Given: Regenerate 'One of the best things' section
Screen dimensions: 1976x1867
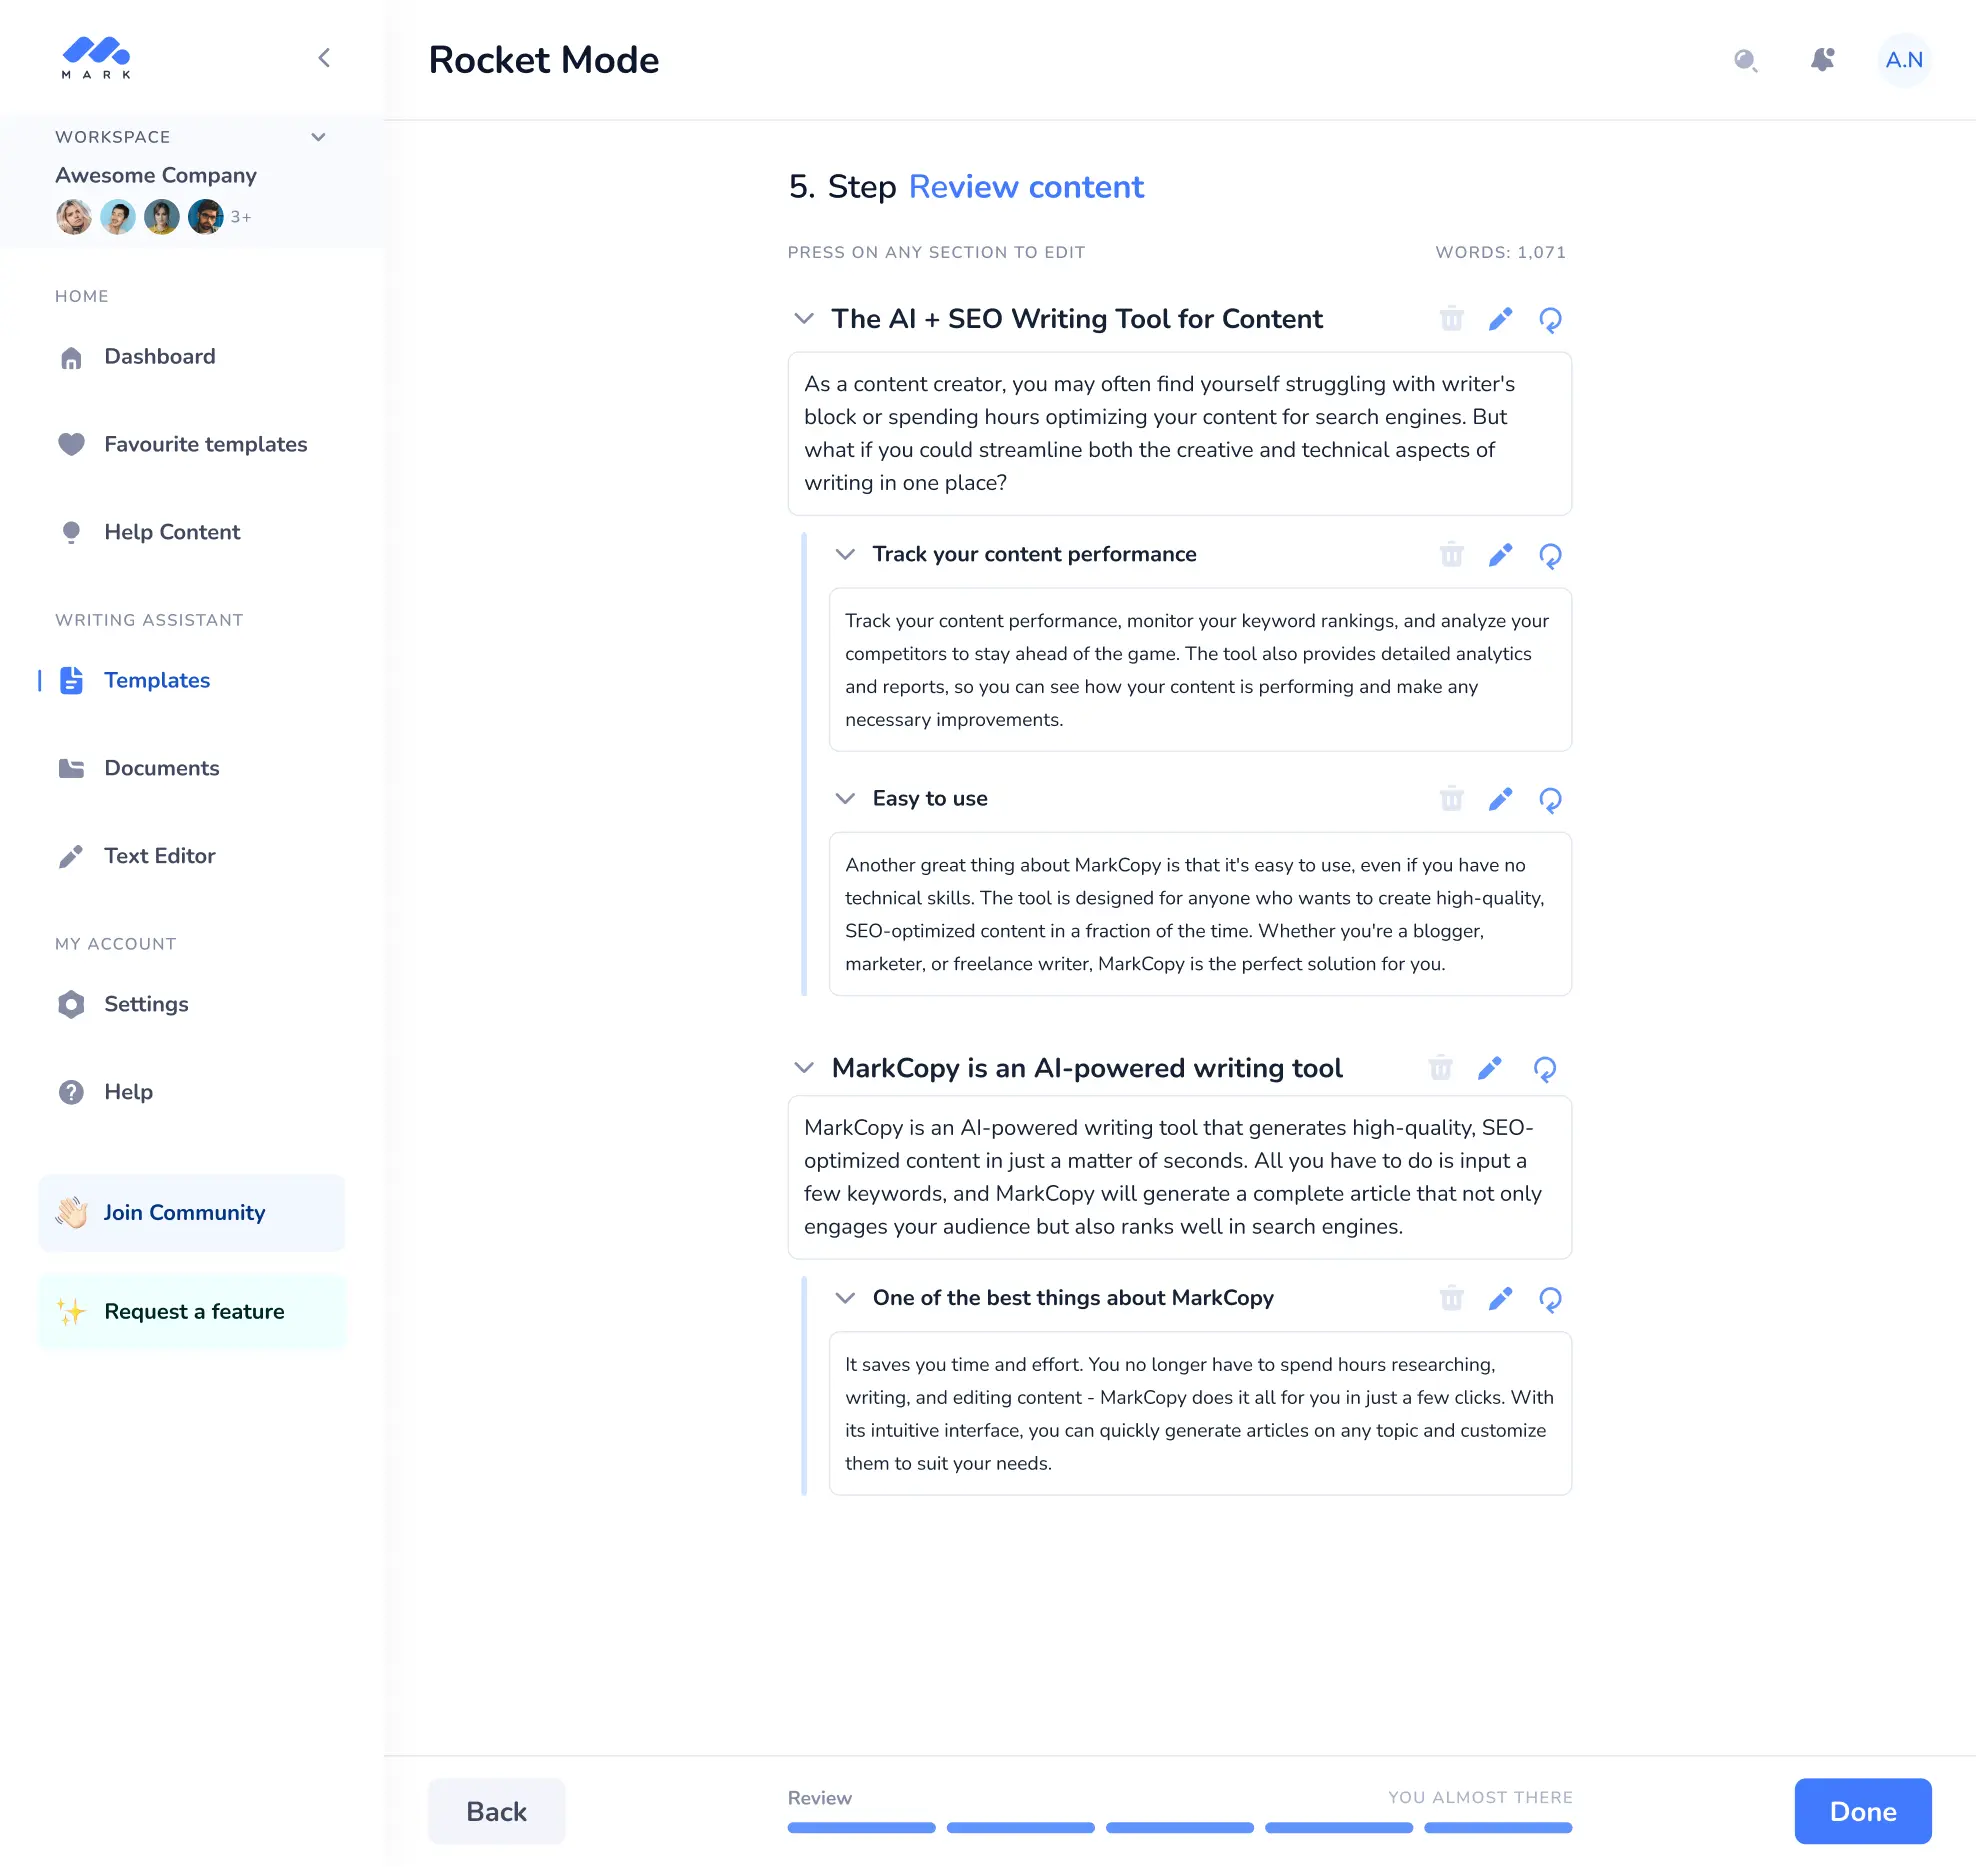Looking at the screenshot, I should (x=1550, y=1299).
